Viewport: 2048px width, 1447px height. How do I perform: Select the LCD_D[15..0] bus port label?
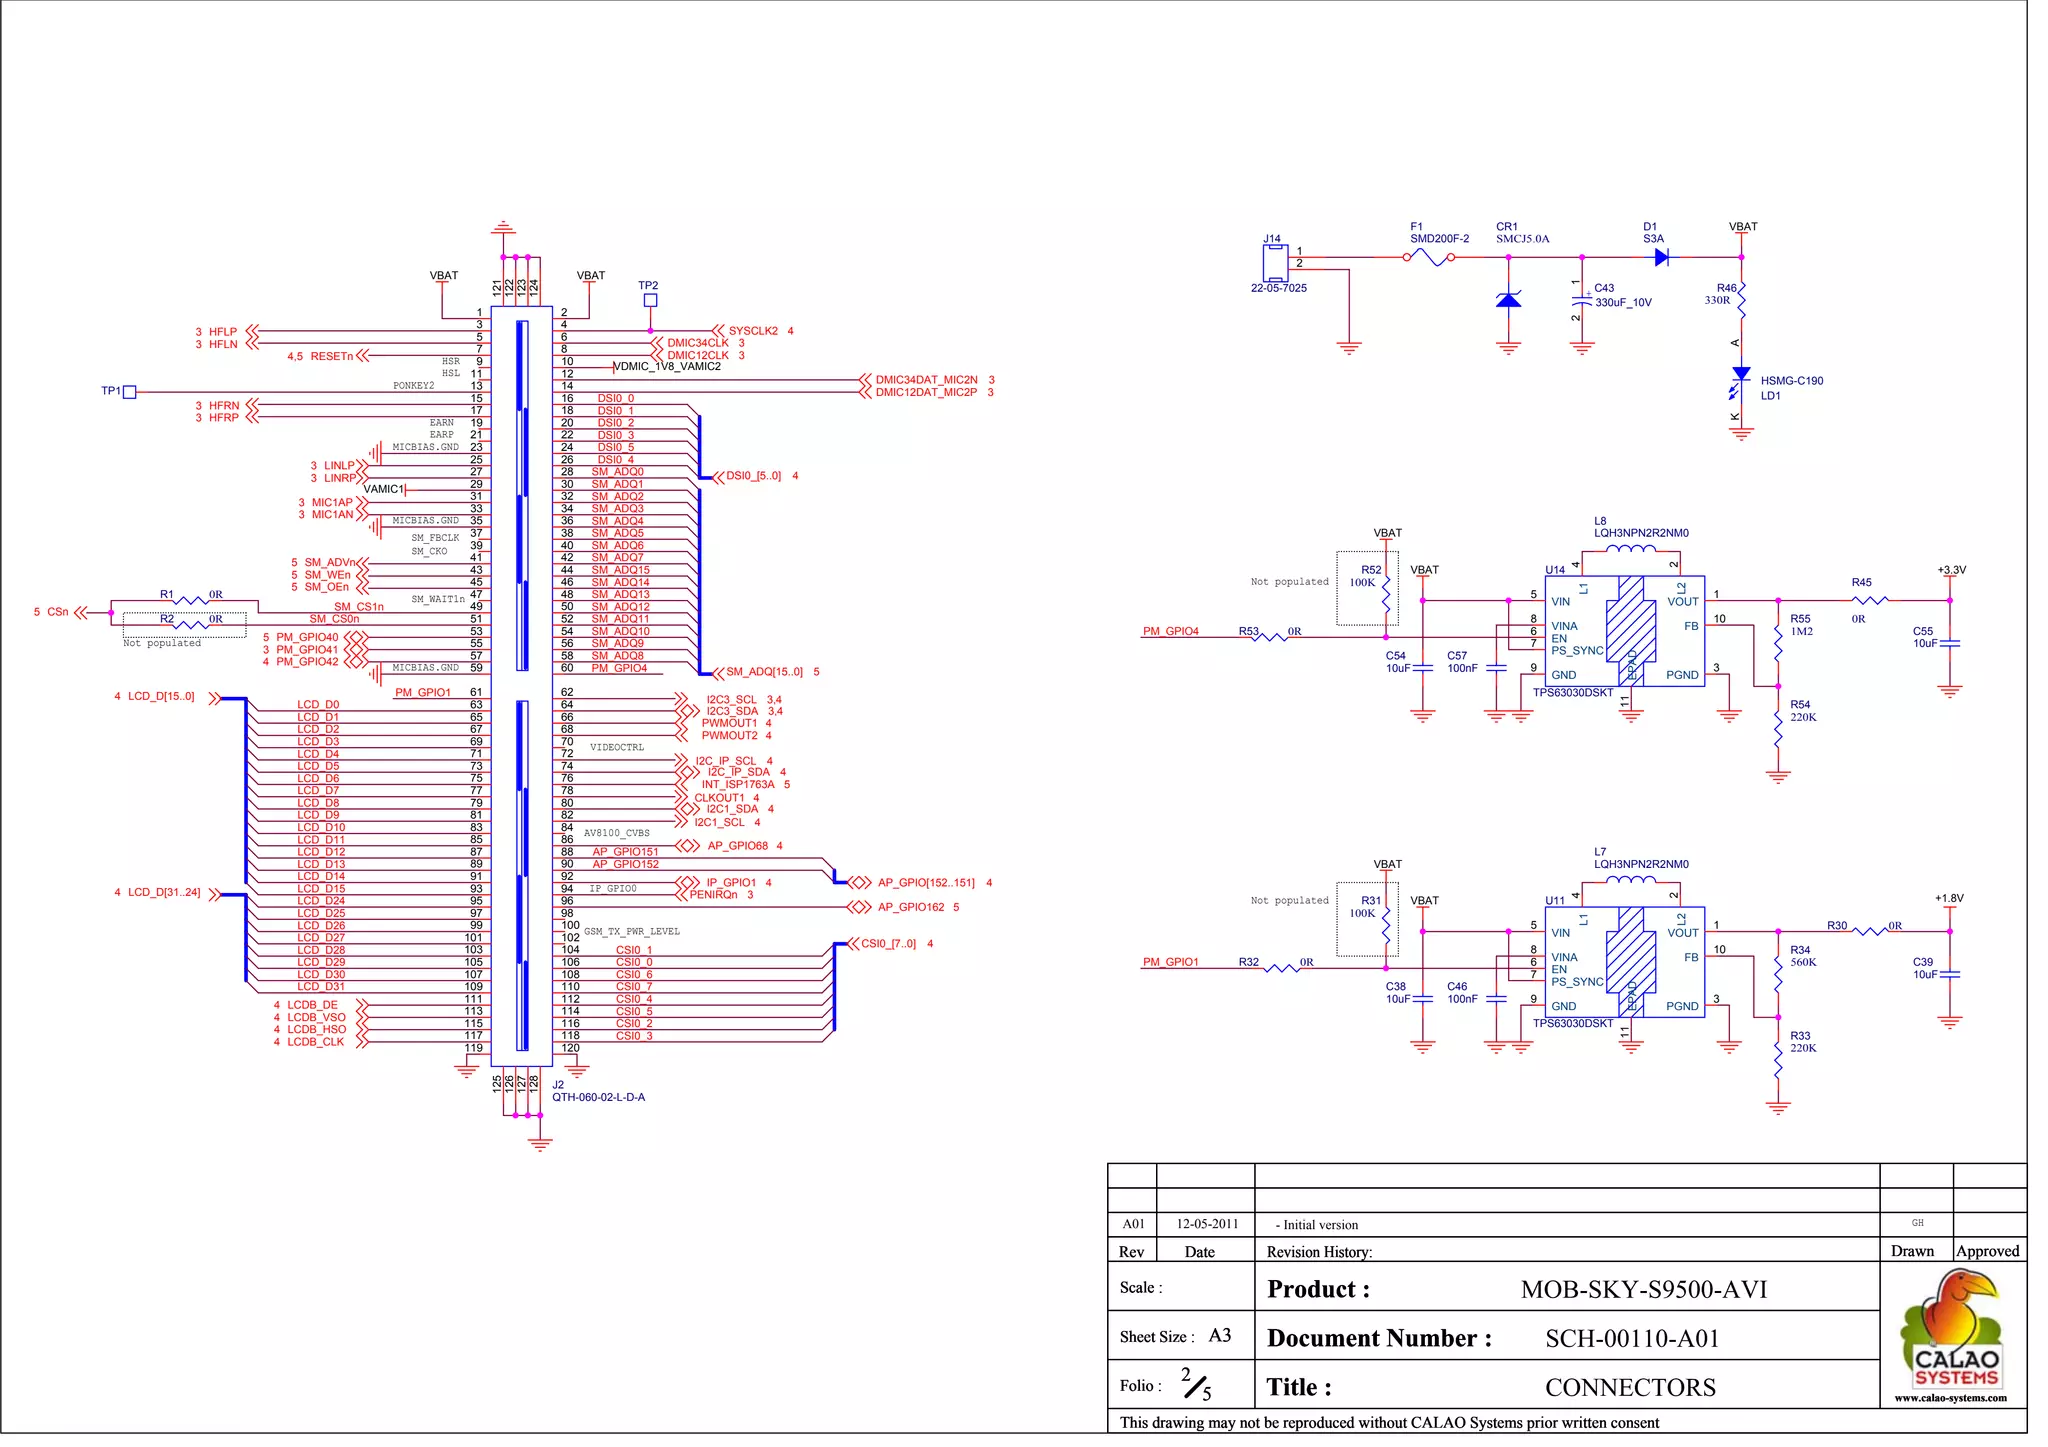(x=161, y=697)
